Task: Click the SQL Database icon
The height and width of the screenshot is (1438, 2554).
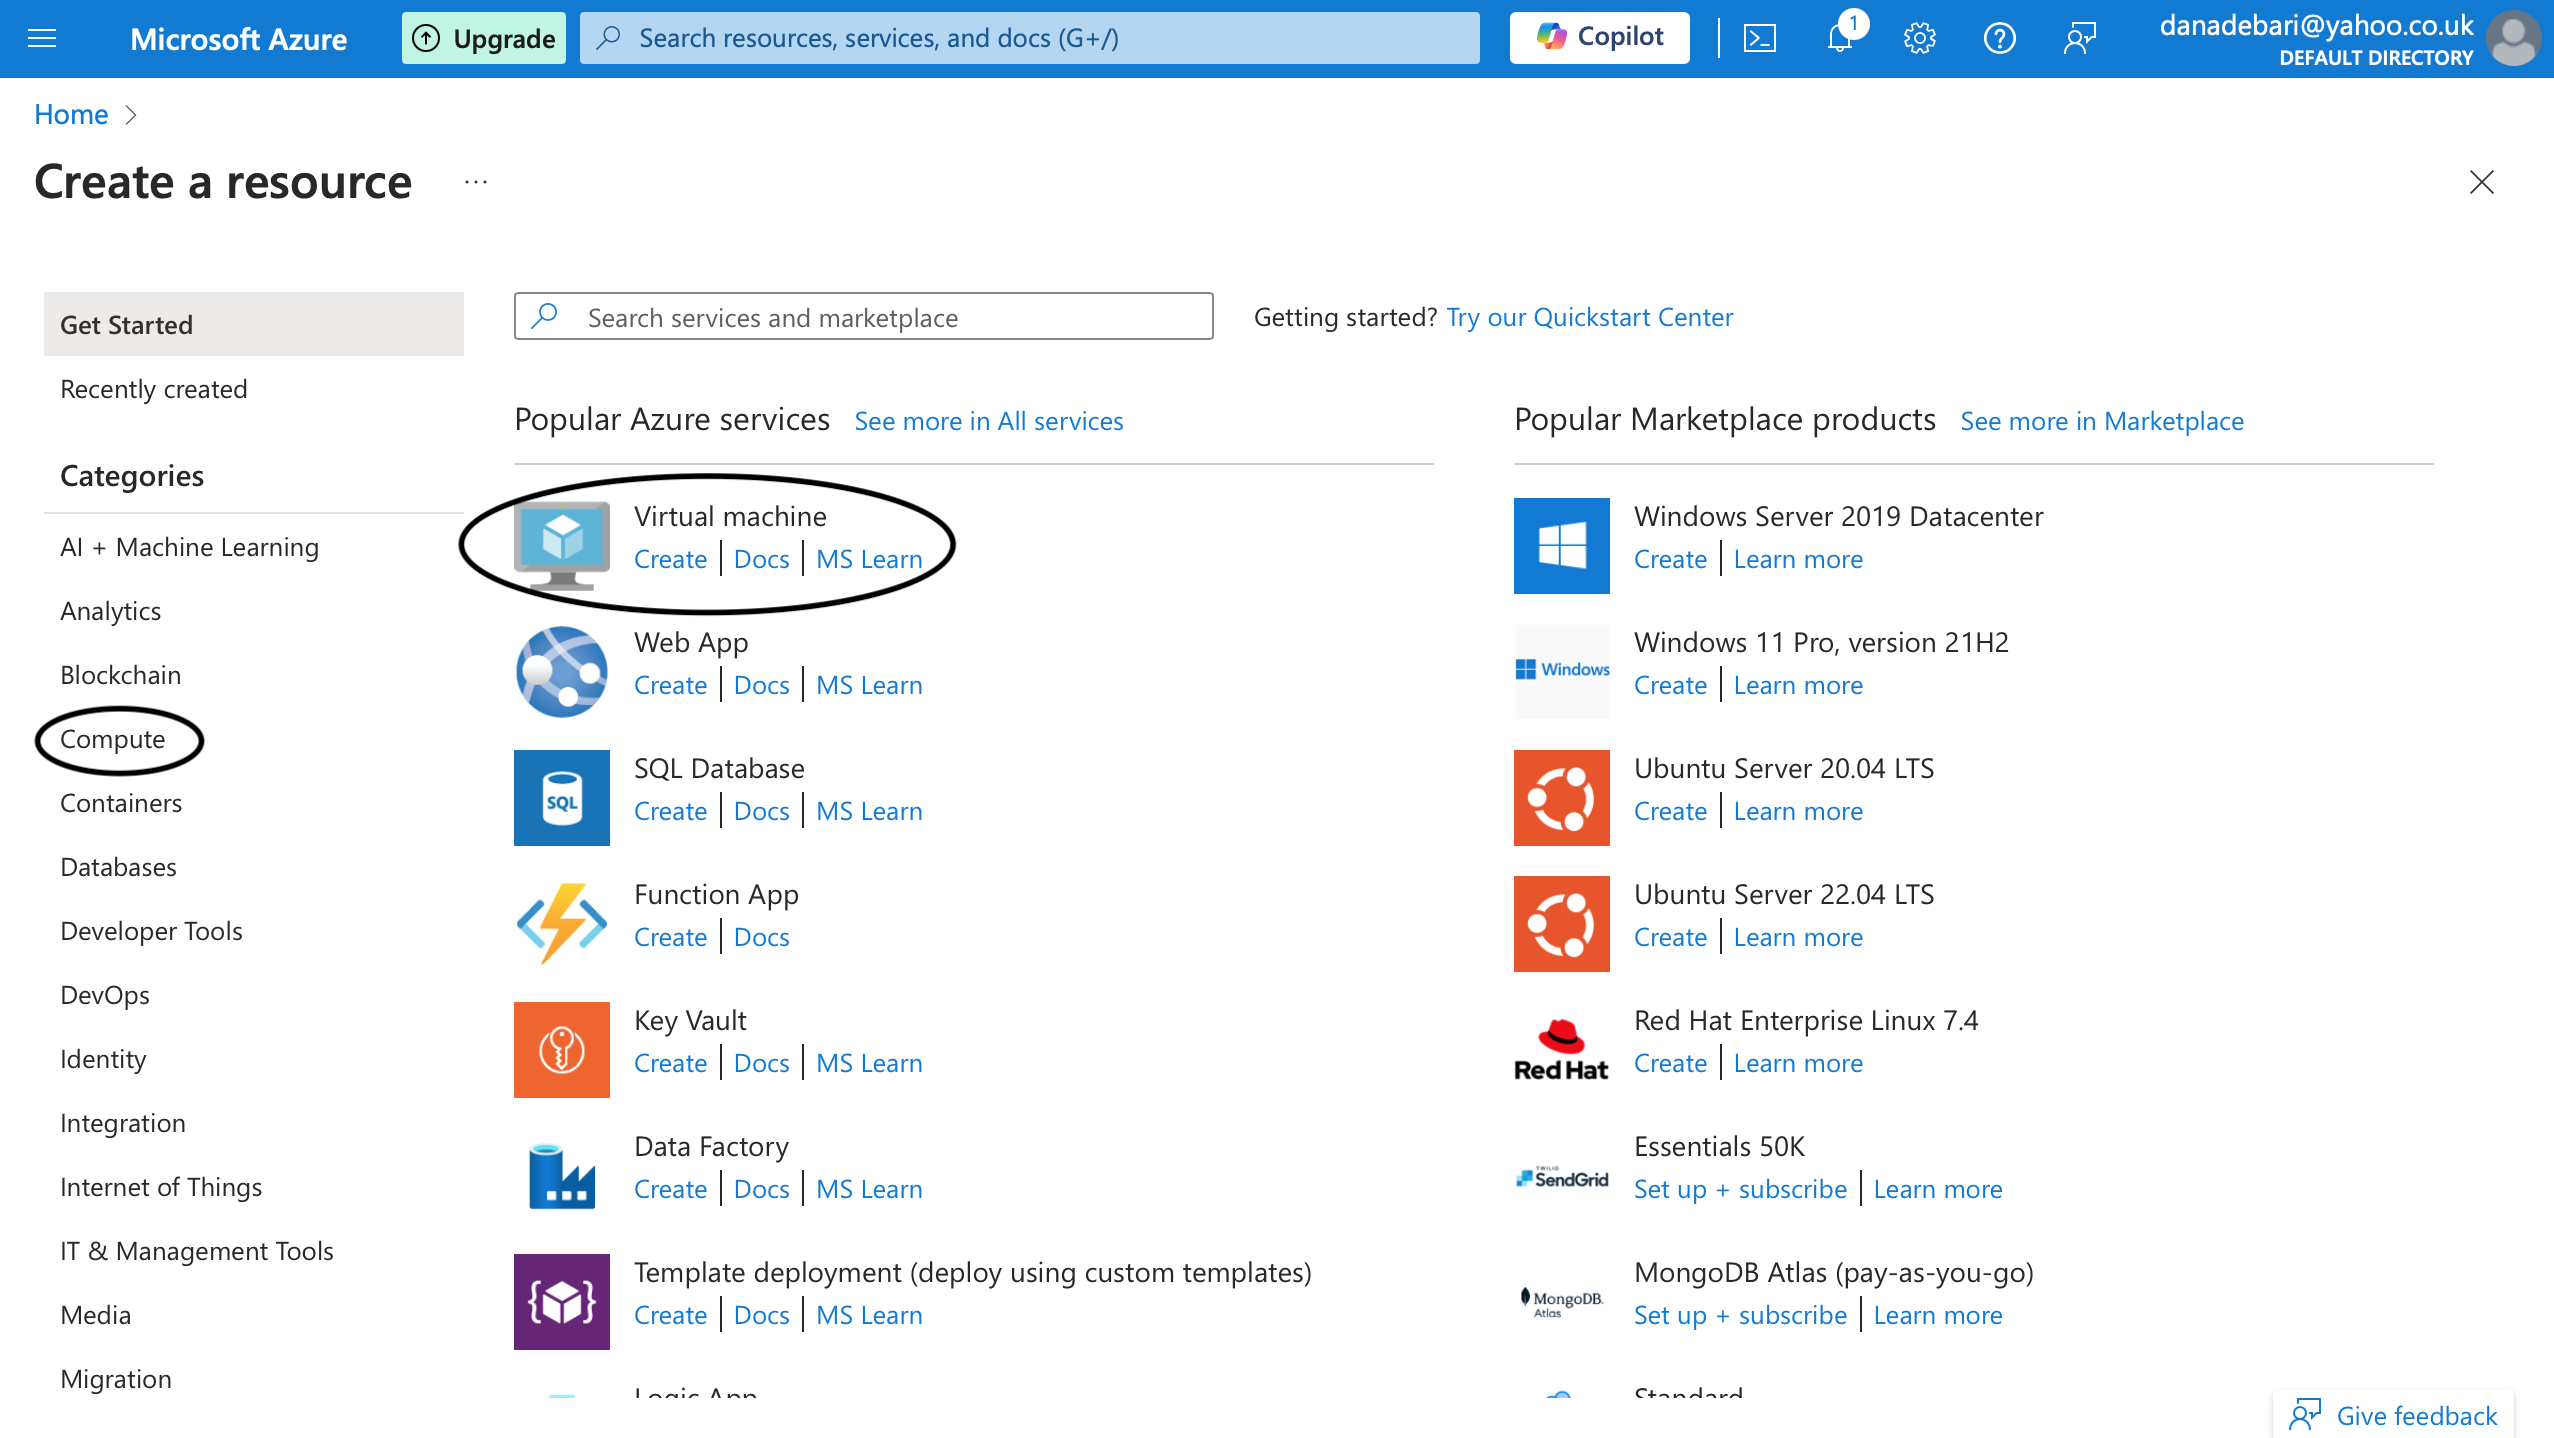Action: coord(562,797)
